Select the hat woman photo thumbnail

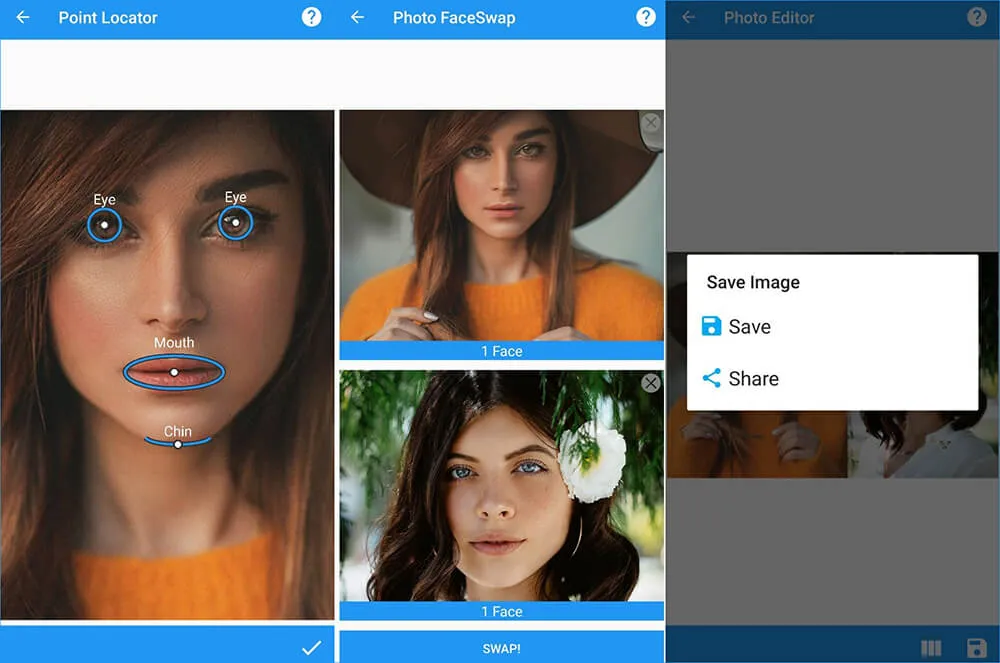501,226
